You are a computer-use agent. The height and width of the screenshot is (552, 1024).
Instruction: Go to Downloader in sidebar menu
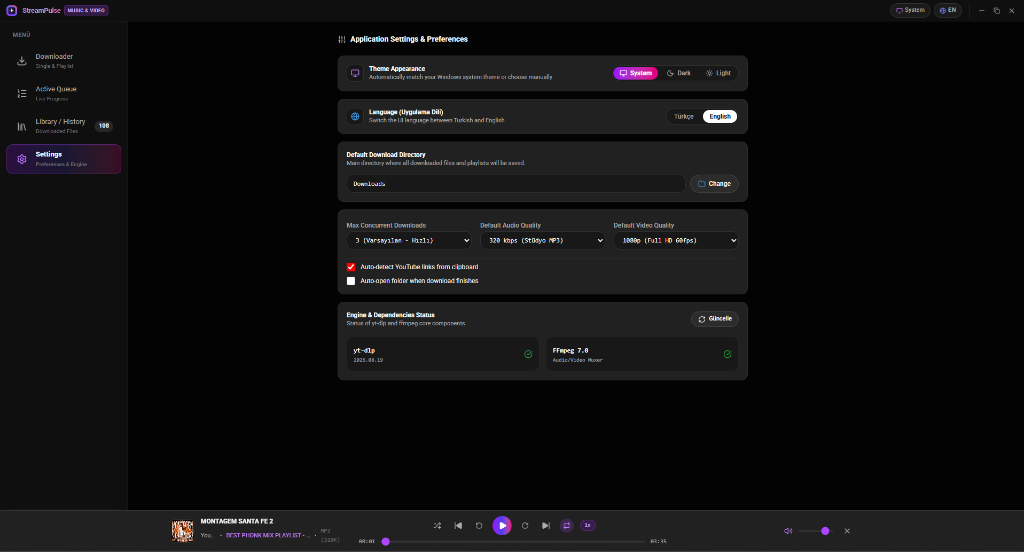click(63, 61)
